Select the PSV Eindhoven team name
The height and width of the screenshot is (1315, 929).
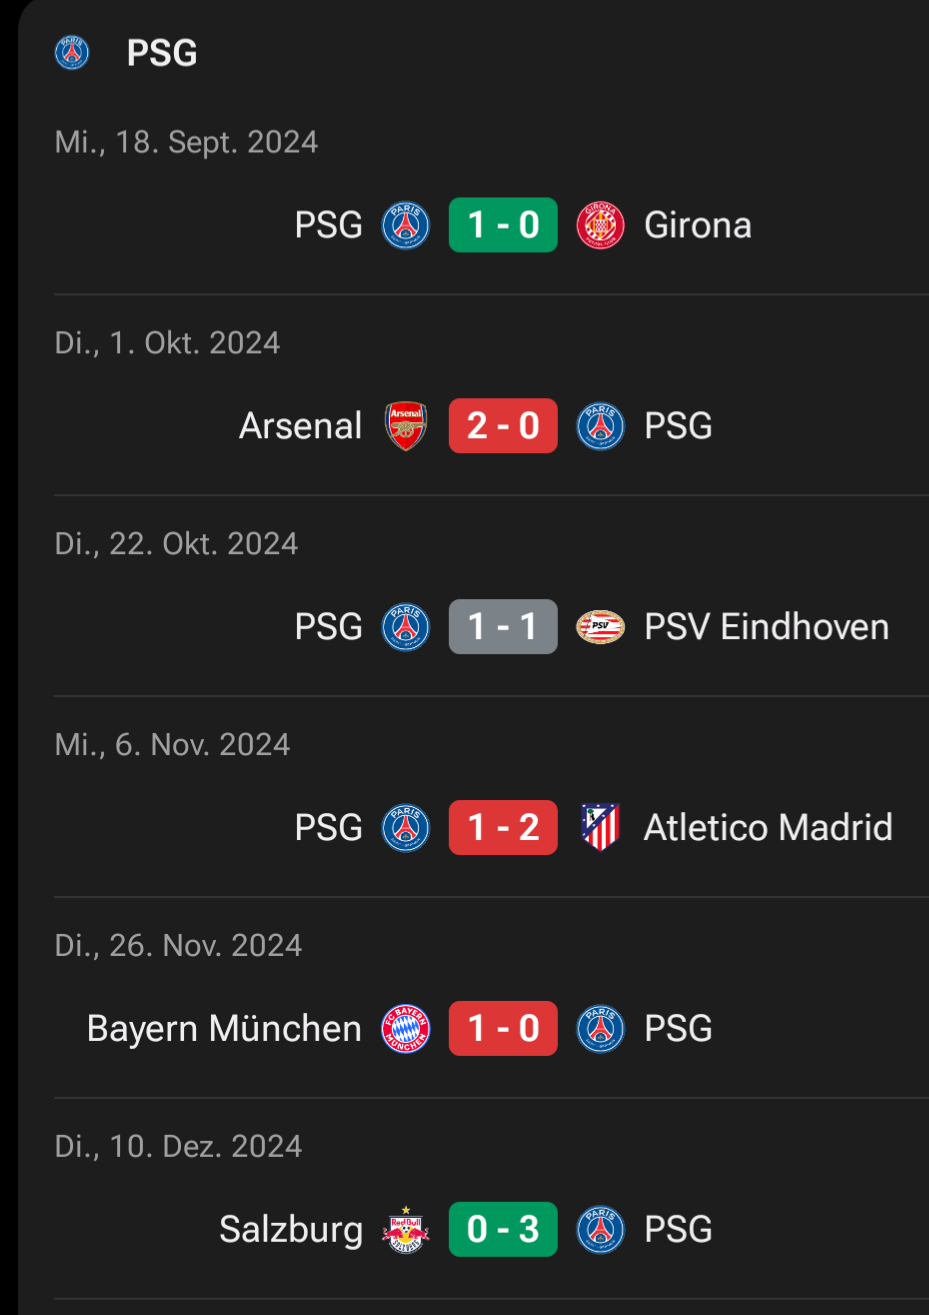click(766, 627)
